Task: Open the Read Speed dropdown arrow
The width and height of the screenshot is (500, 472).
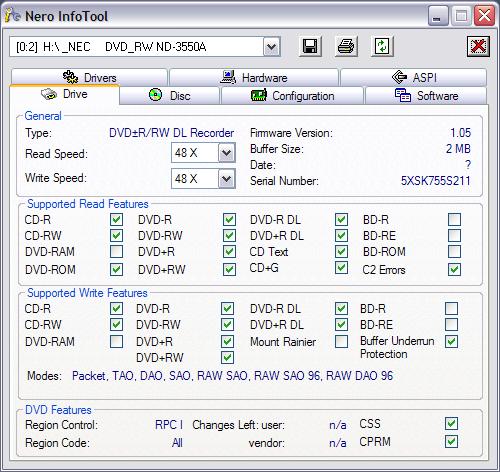Action: (227, 153)
